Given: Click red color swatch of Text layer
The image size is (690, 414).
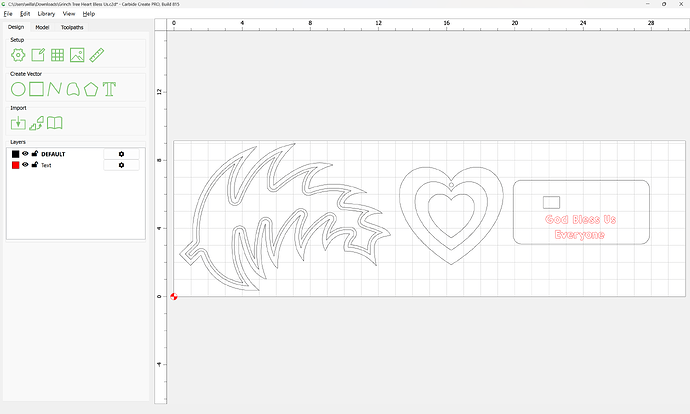Looking at the screenshot, I should click(15, 165).
